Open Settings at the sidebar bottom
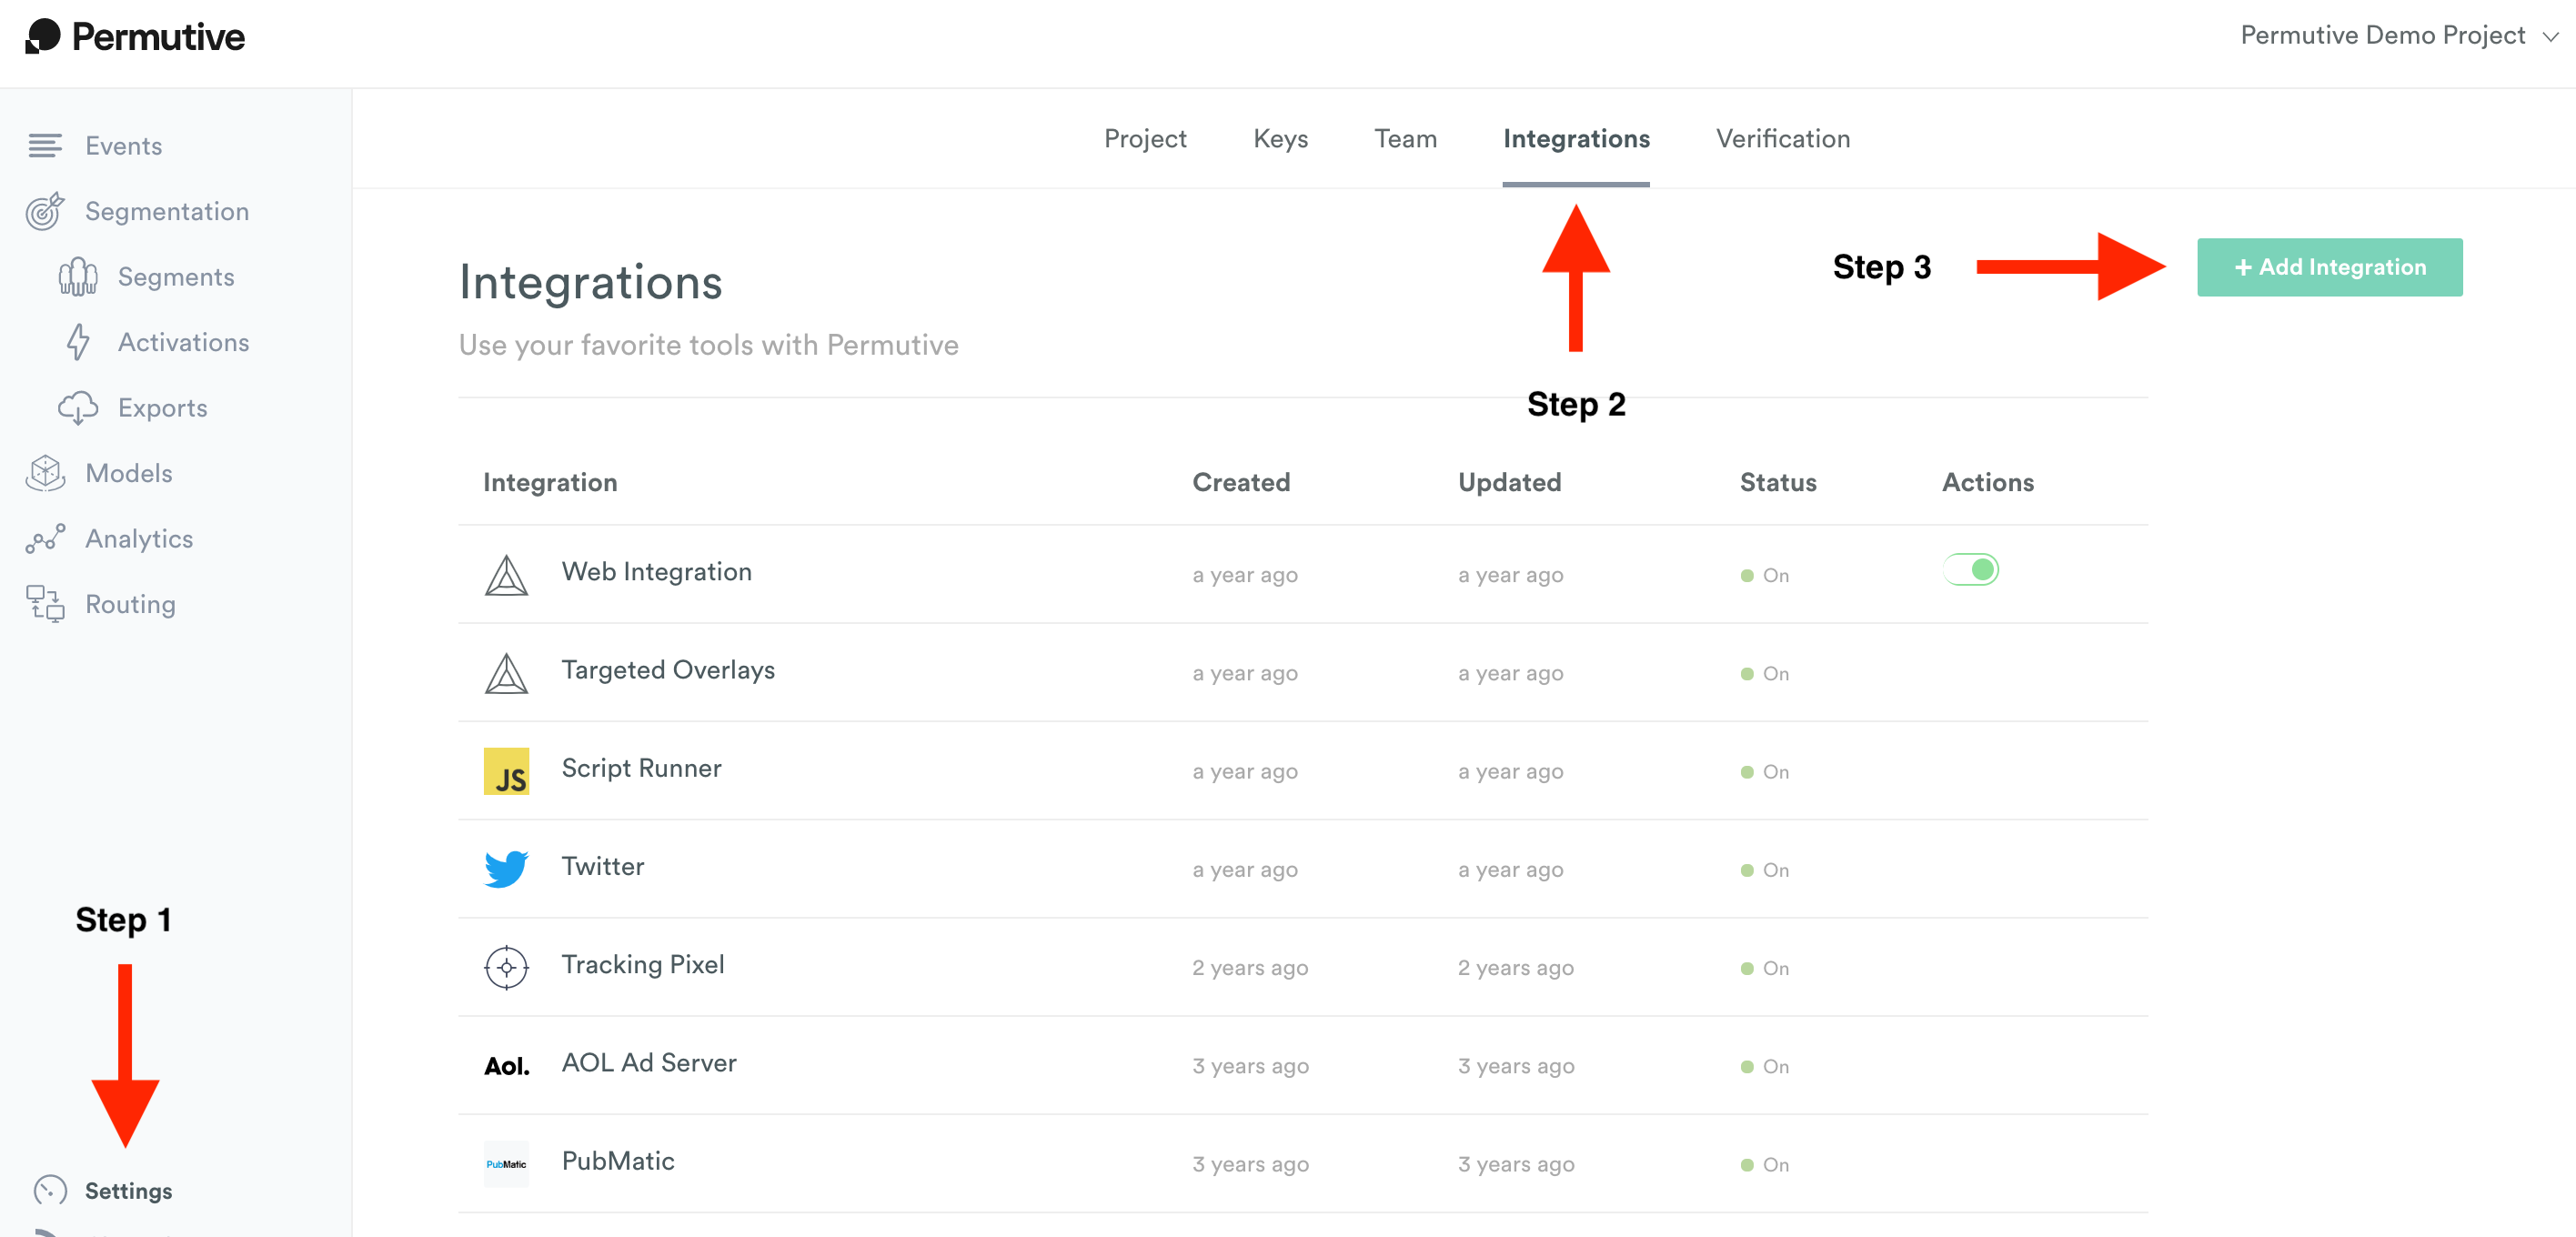The height and width of the screenshot is (1237, 2576). click(x=128, y=1191)
